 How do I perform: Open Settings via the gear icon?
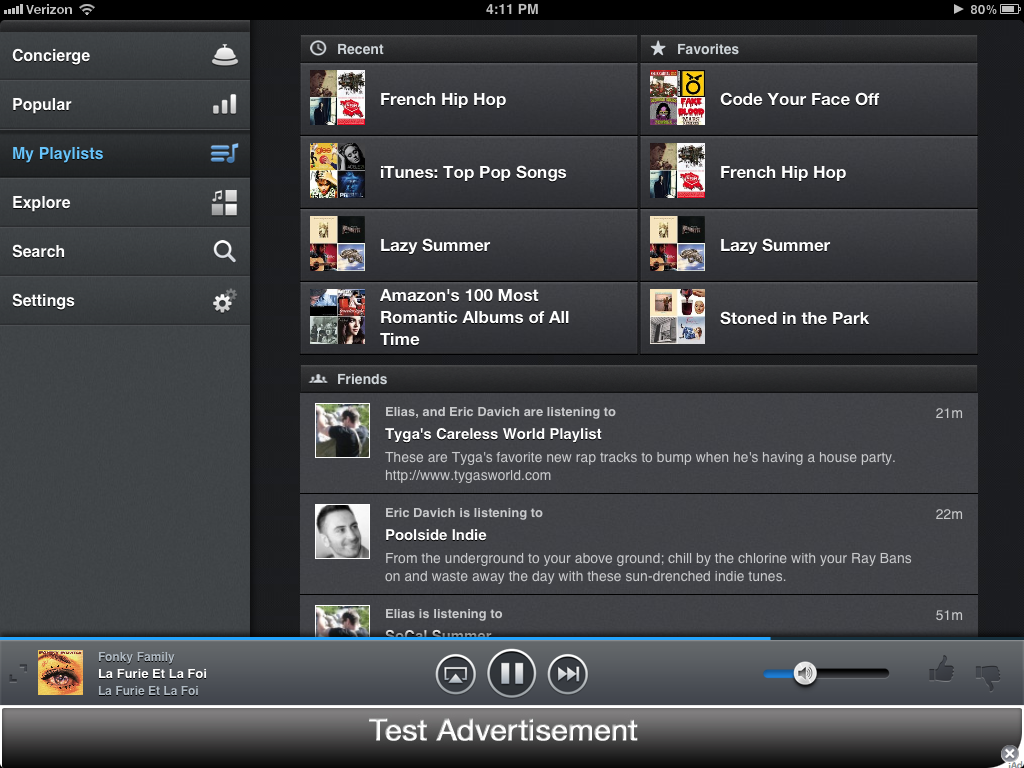coord(225,301)
